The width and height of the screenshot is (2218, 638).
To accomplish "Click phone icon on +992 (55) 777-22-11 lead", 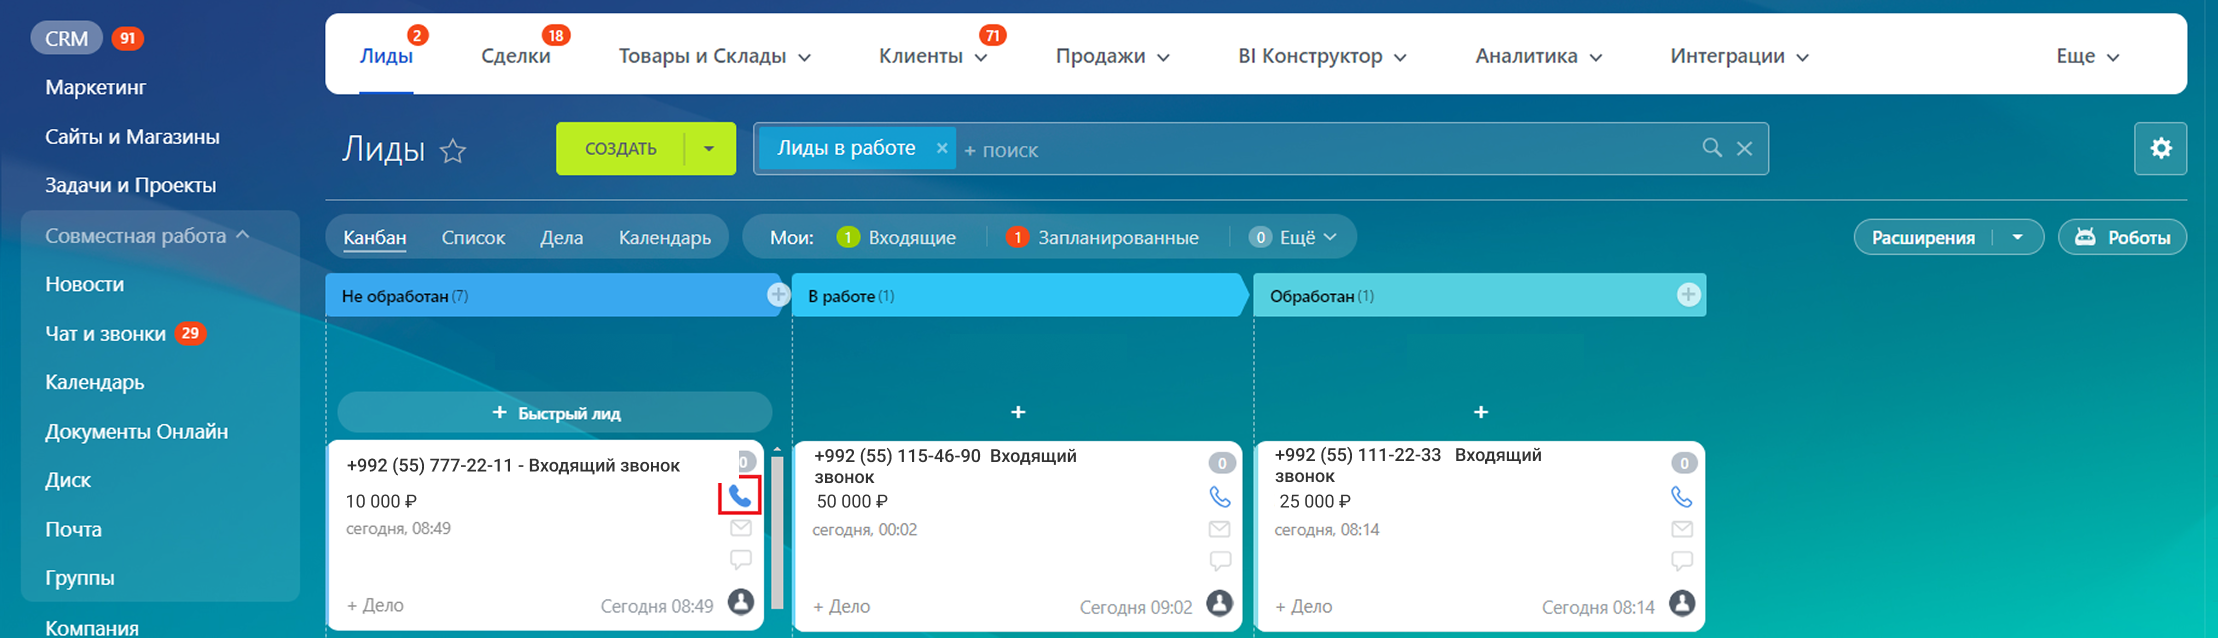I will (739, 496).
